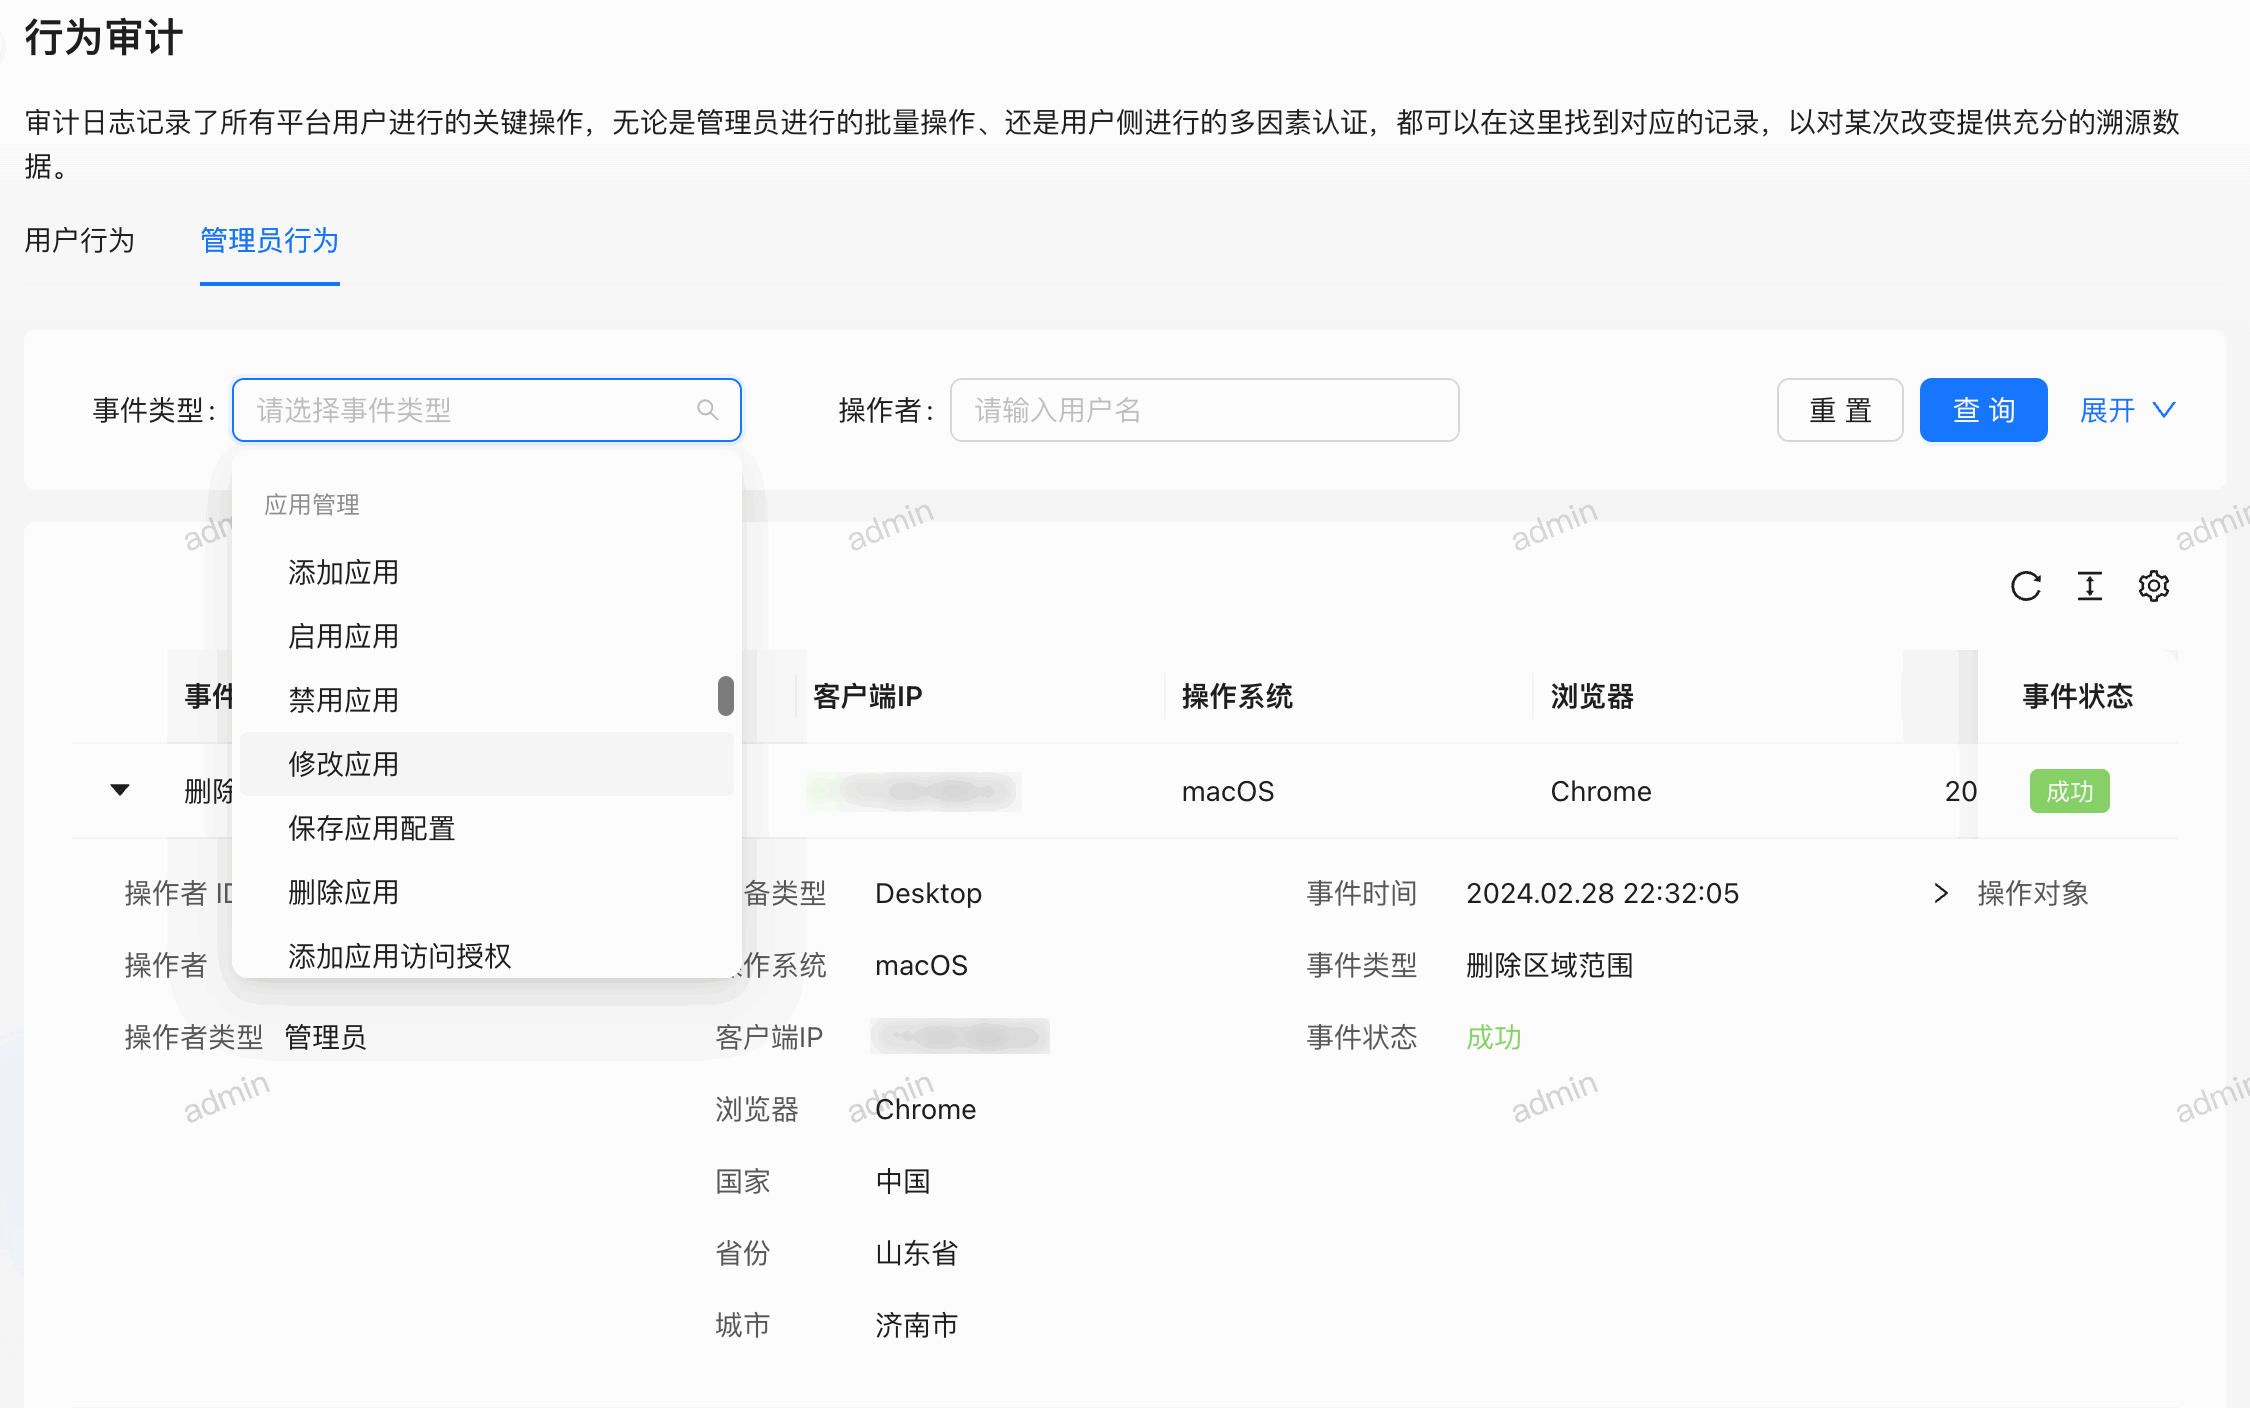
Task: Click 展开 to expand filters
Action: [2128, 410]
